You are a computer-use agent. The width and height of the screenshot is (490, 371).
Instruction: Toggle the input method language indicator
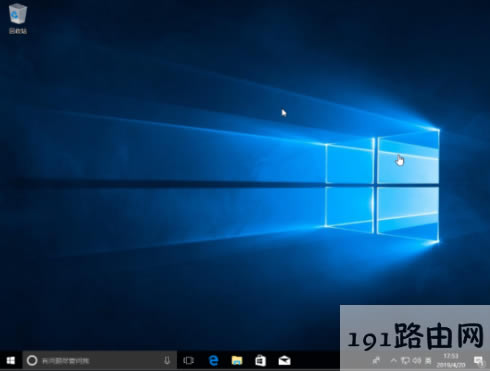tap(428, 360)
